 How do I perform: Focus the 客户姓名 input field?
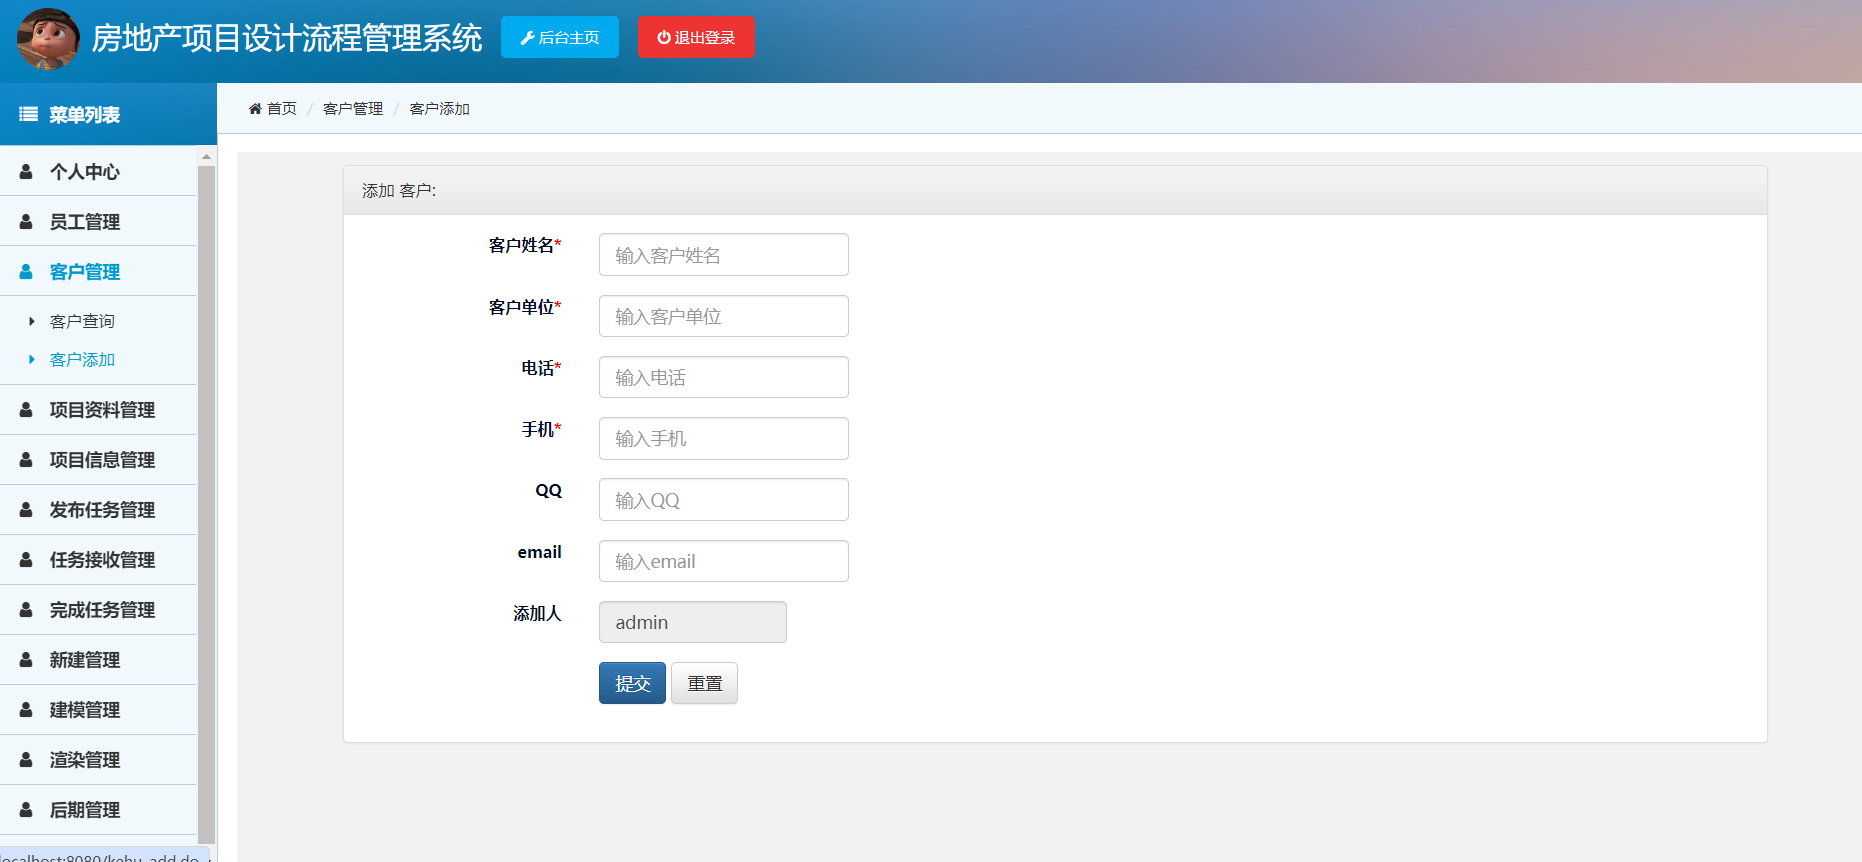pyautogui.click(x=724, y=255)
